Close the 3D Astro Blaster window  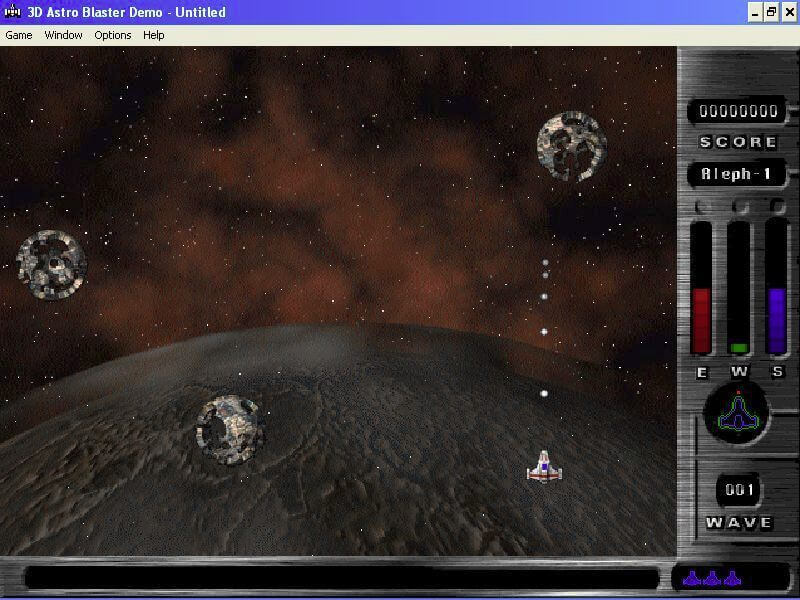click(x=789, y=12)
